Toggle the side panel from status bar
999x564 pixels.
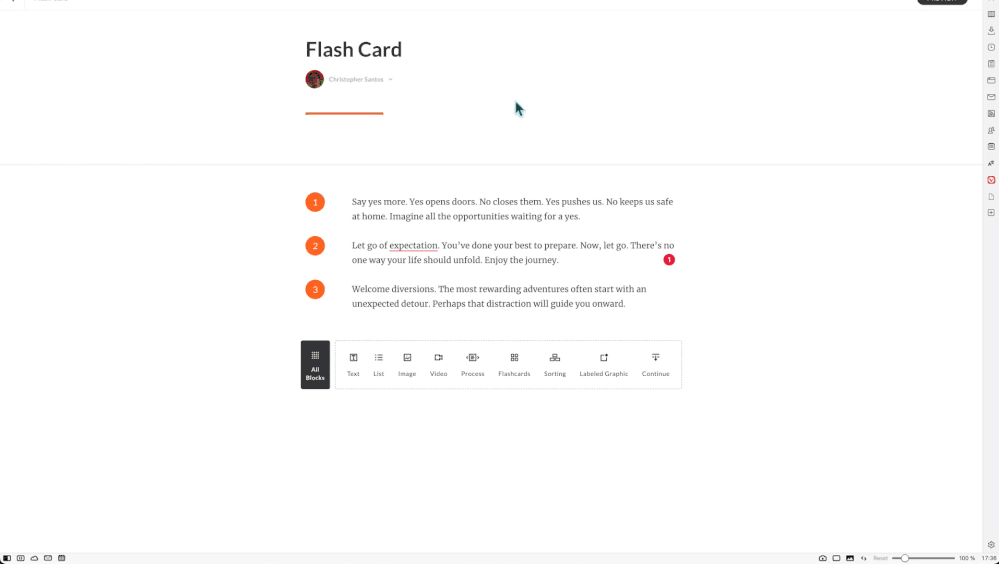pos(7,558)
